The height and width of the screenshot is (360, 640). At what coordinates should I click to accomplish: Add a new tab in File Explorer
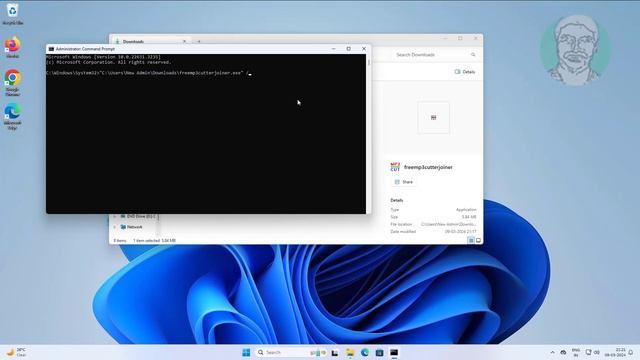(199, 41)
